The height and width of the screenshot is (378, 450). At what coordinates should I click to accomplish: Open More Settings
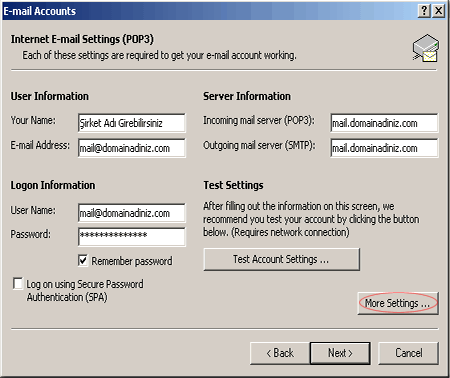[398, 303]
